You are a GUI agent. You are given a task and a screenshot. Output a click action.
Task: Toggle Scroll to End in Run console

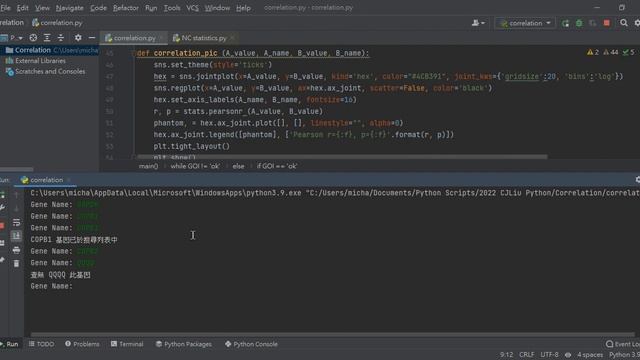(x=16, y=236)
